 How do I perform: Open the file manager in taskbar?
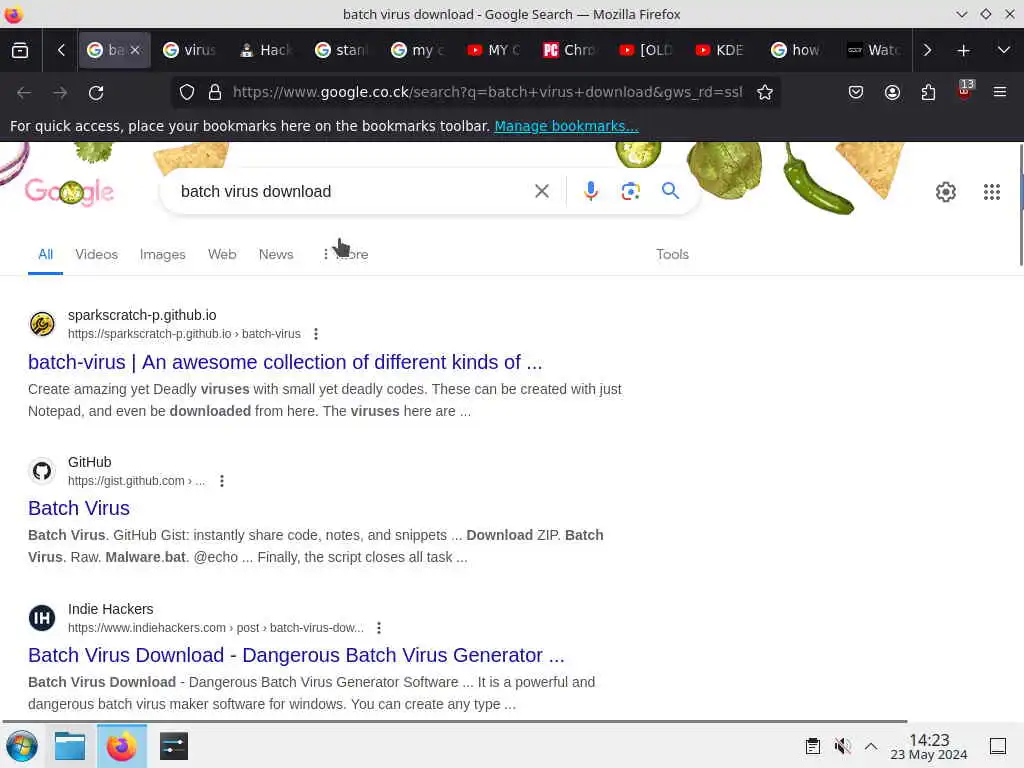click(70, 746)
